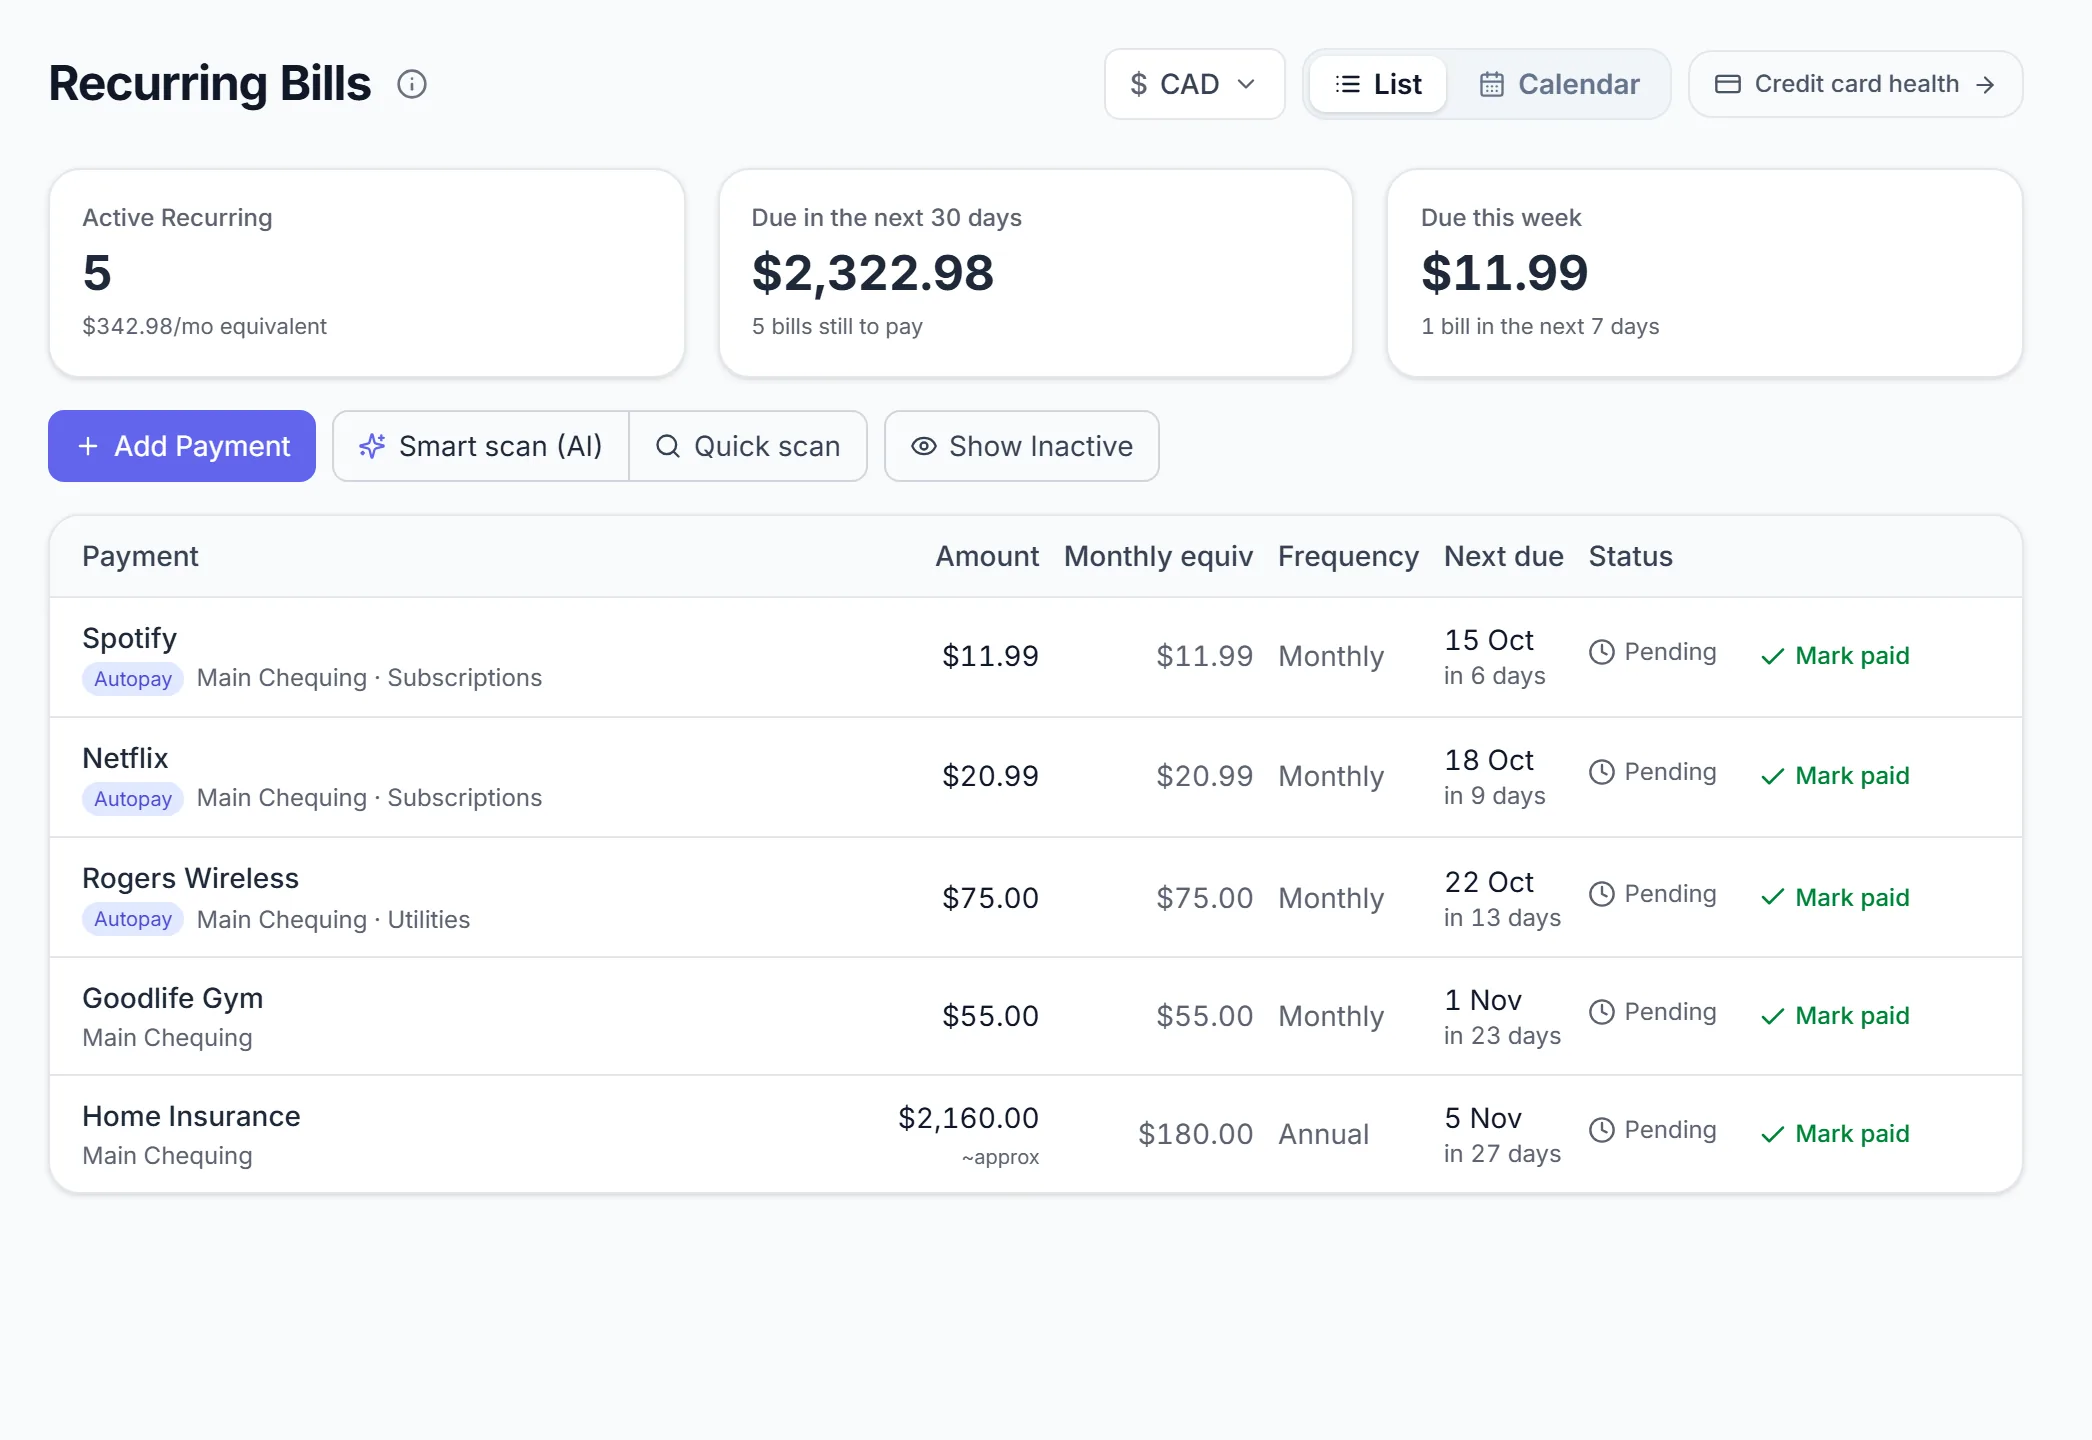The image size is (2092, 1440).
Task: Mark Home Insurance as paid
Action: pyautogui.click(x=1835, y=1134)
